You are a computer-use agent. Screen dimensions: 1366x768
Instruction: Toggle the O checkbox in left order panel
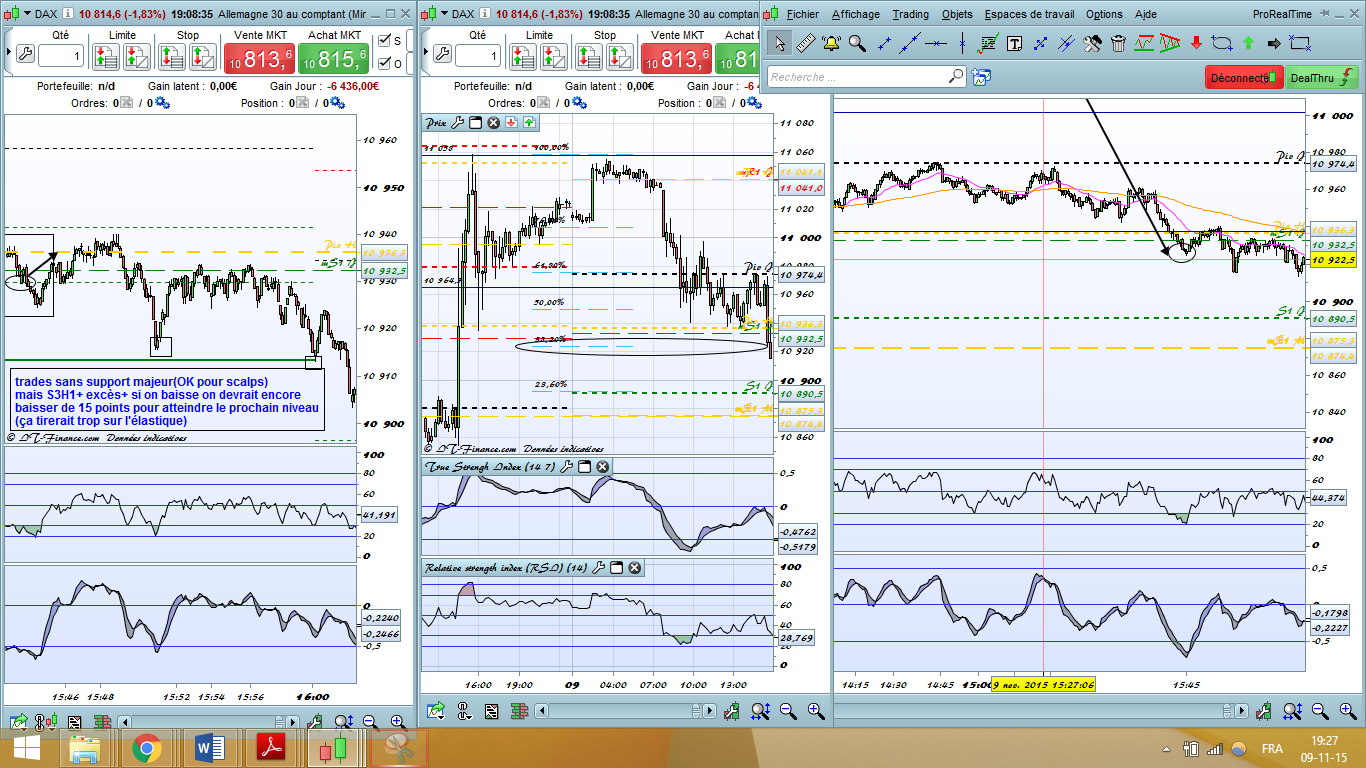(x=384, y=64)
